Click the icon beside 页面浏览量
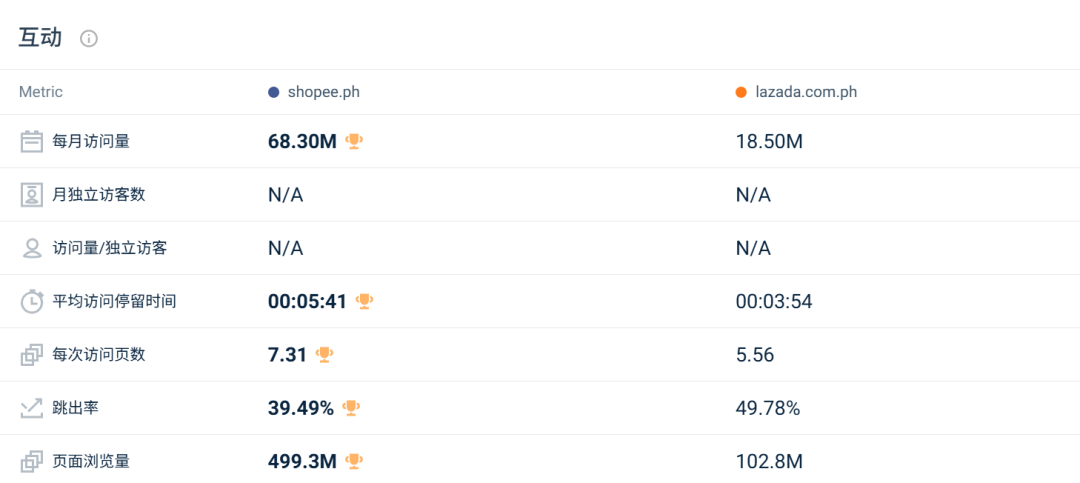Screen dimensions: 1080x483 coord(32,461)
